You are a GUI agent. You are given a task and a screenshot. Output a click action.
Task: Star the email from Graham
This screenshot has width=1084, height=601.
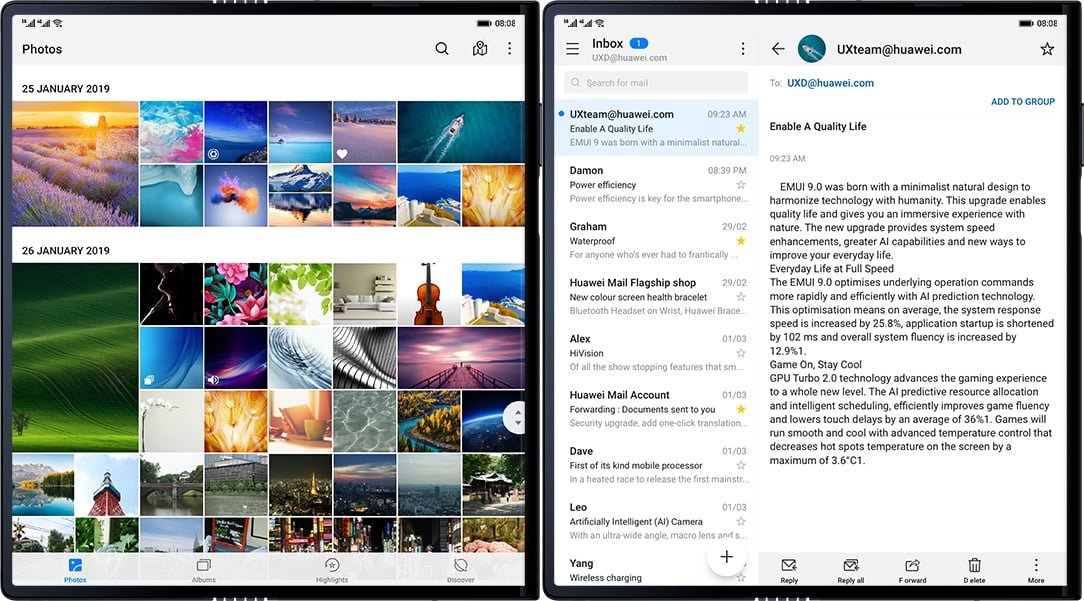741,241
